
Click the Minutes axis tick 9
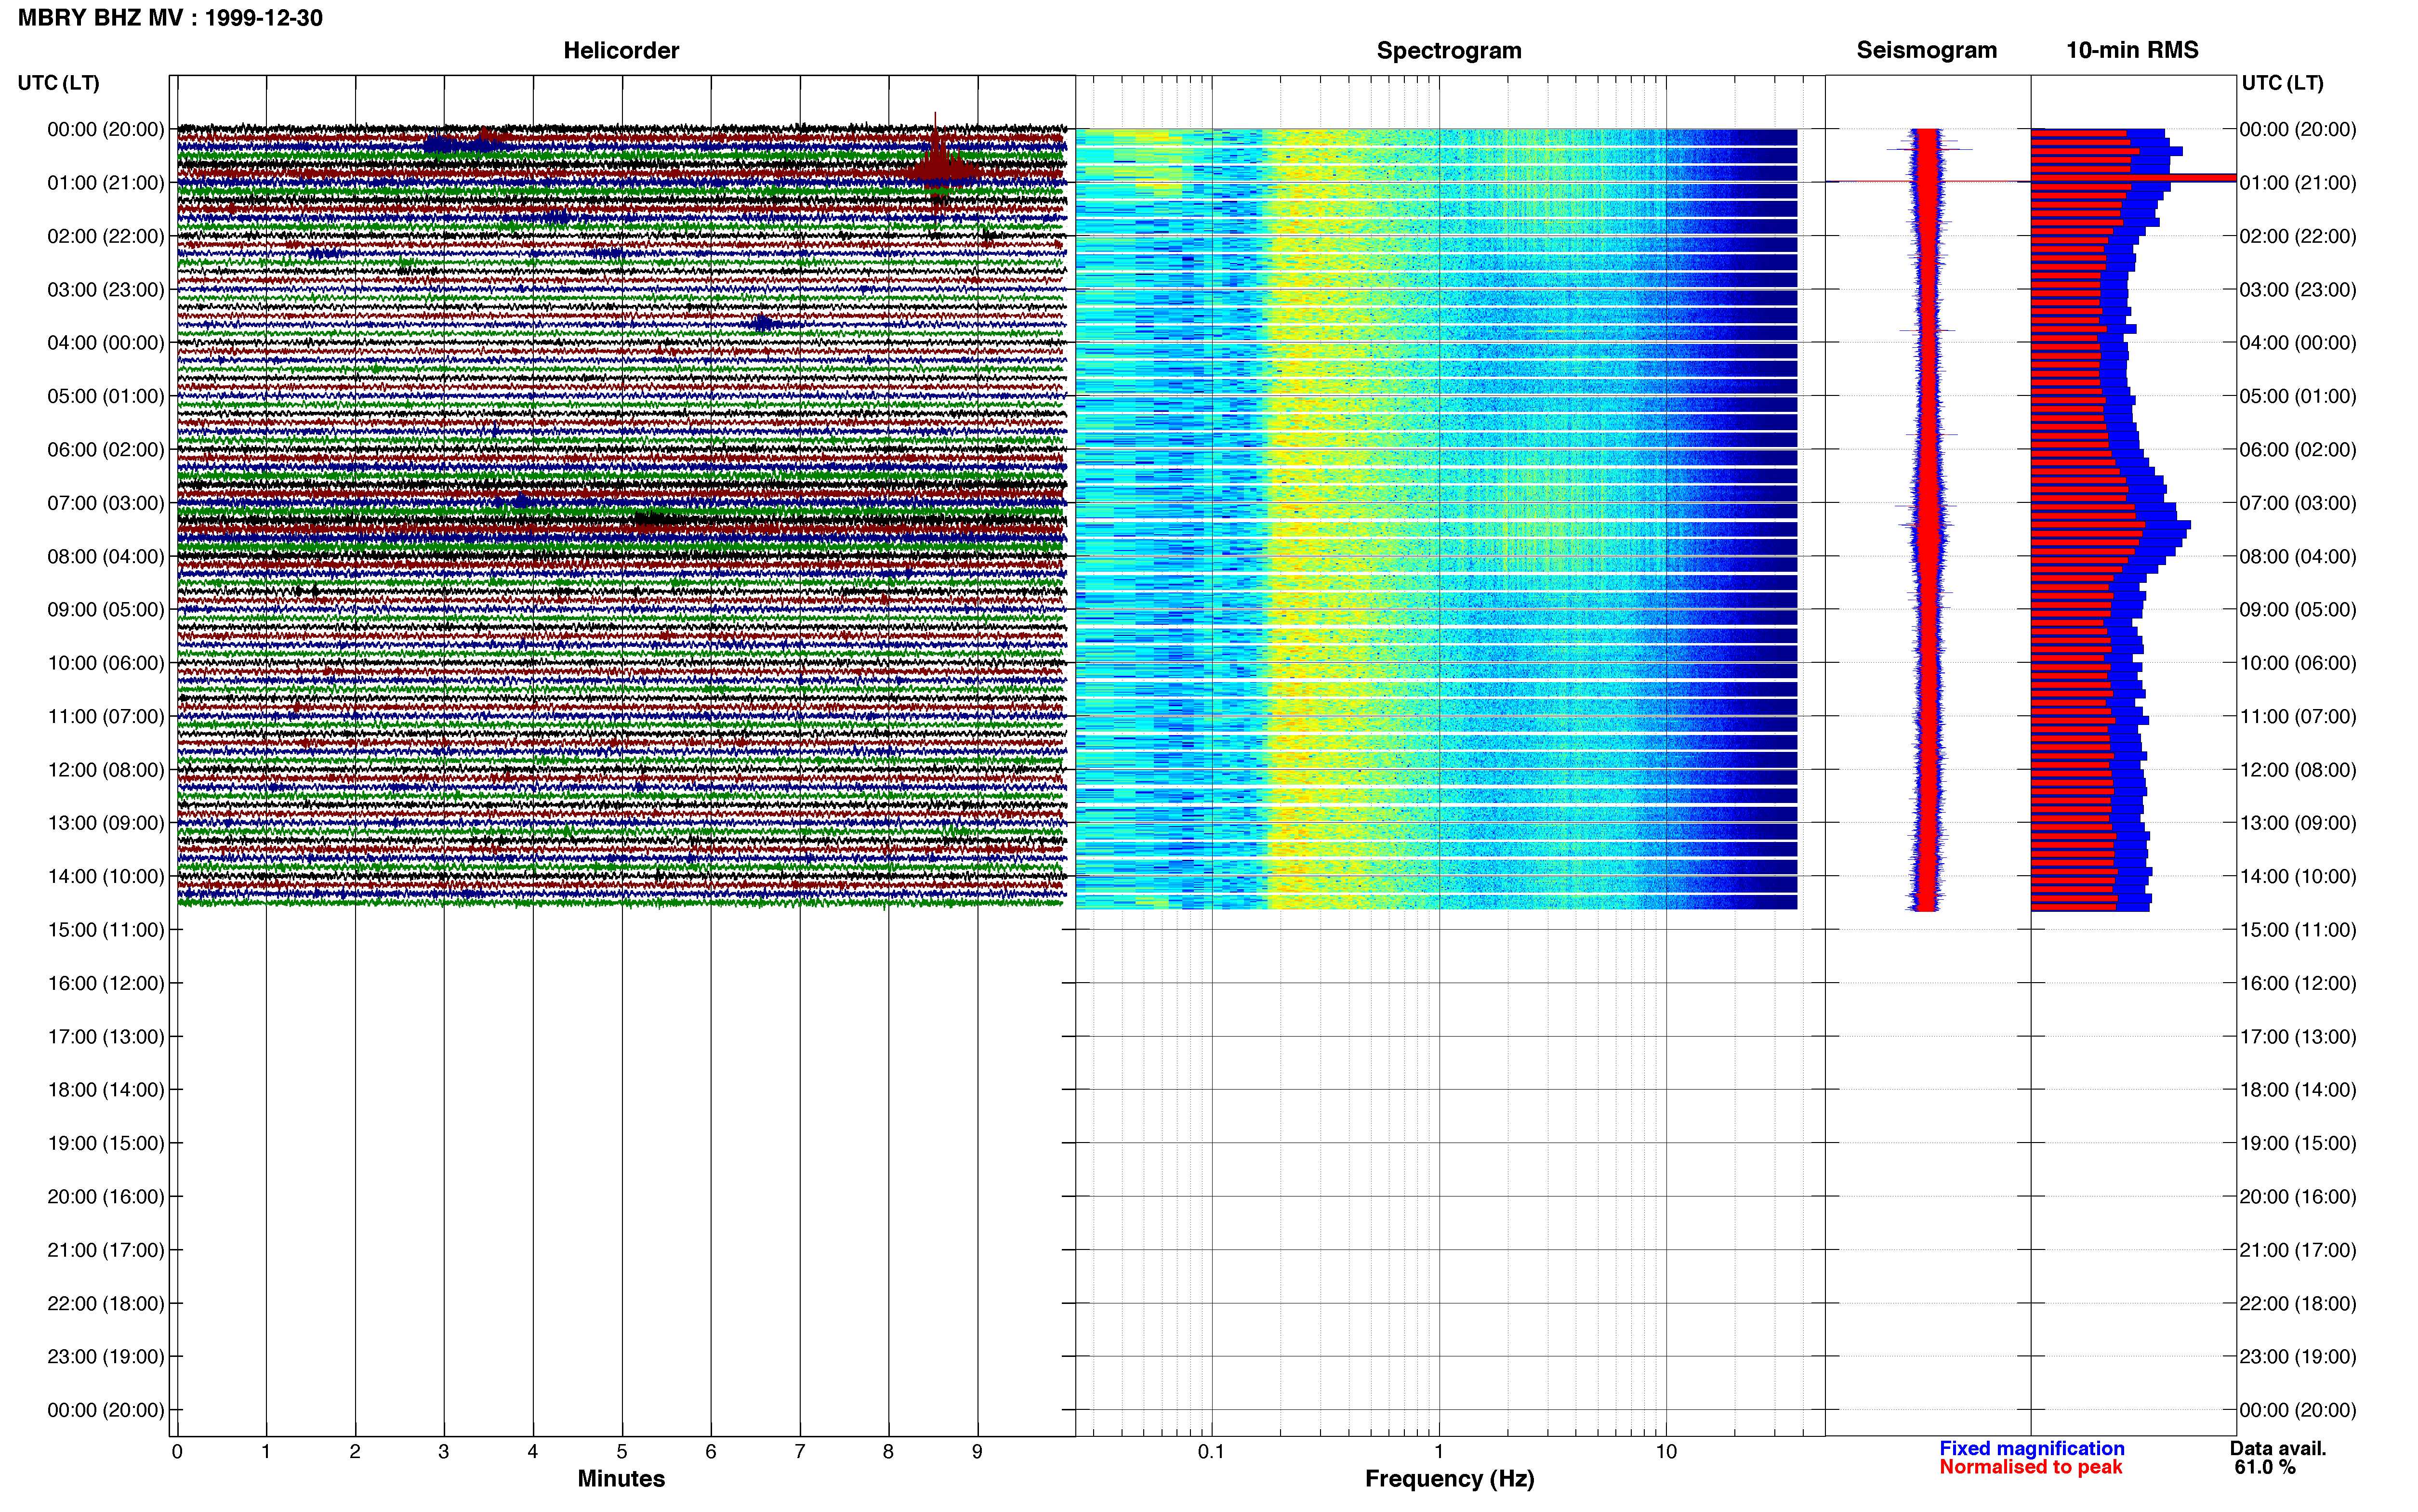coord(977,1452)
